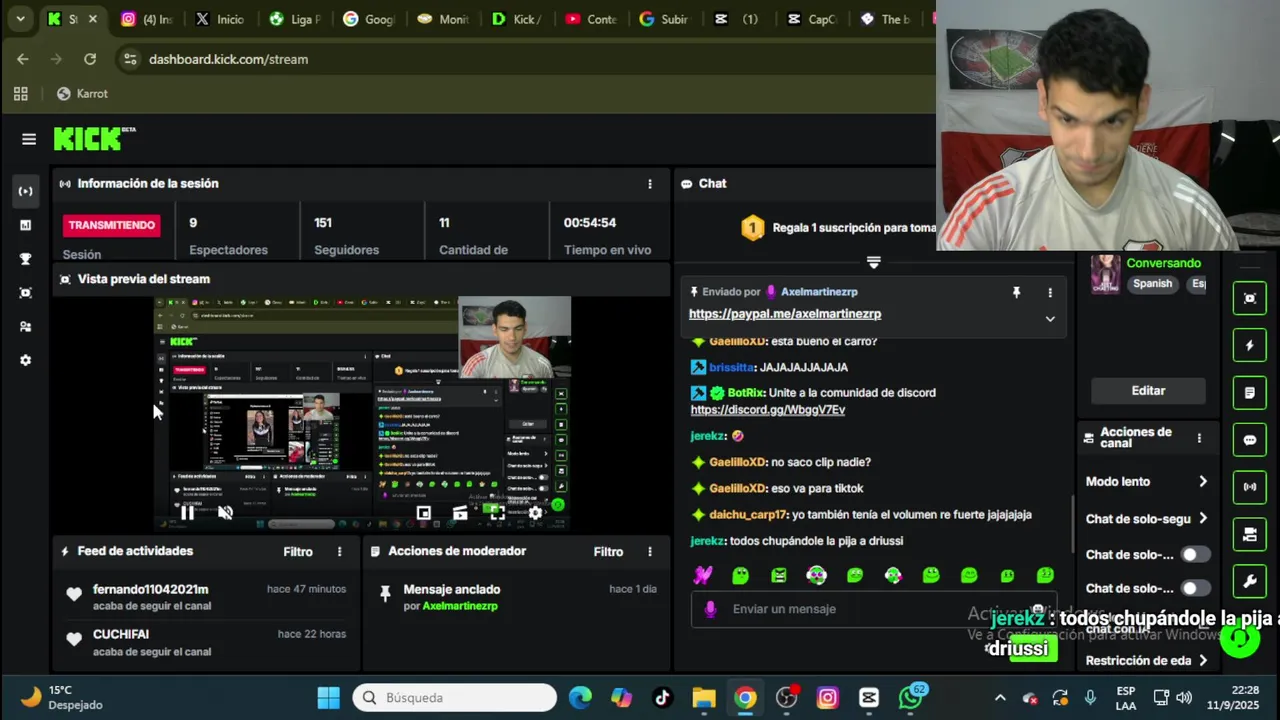Screen dimensions: 1280x720
Task: Pause the stream preview playback
Action: point(187,513)
